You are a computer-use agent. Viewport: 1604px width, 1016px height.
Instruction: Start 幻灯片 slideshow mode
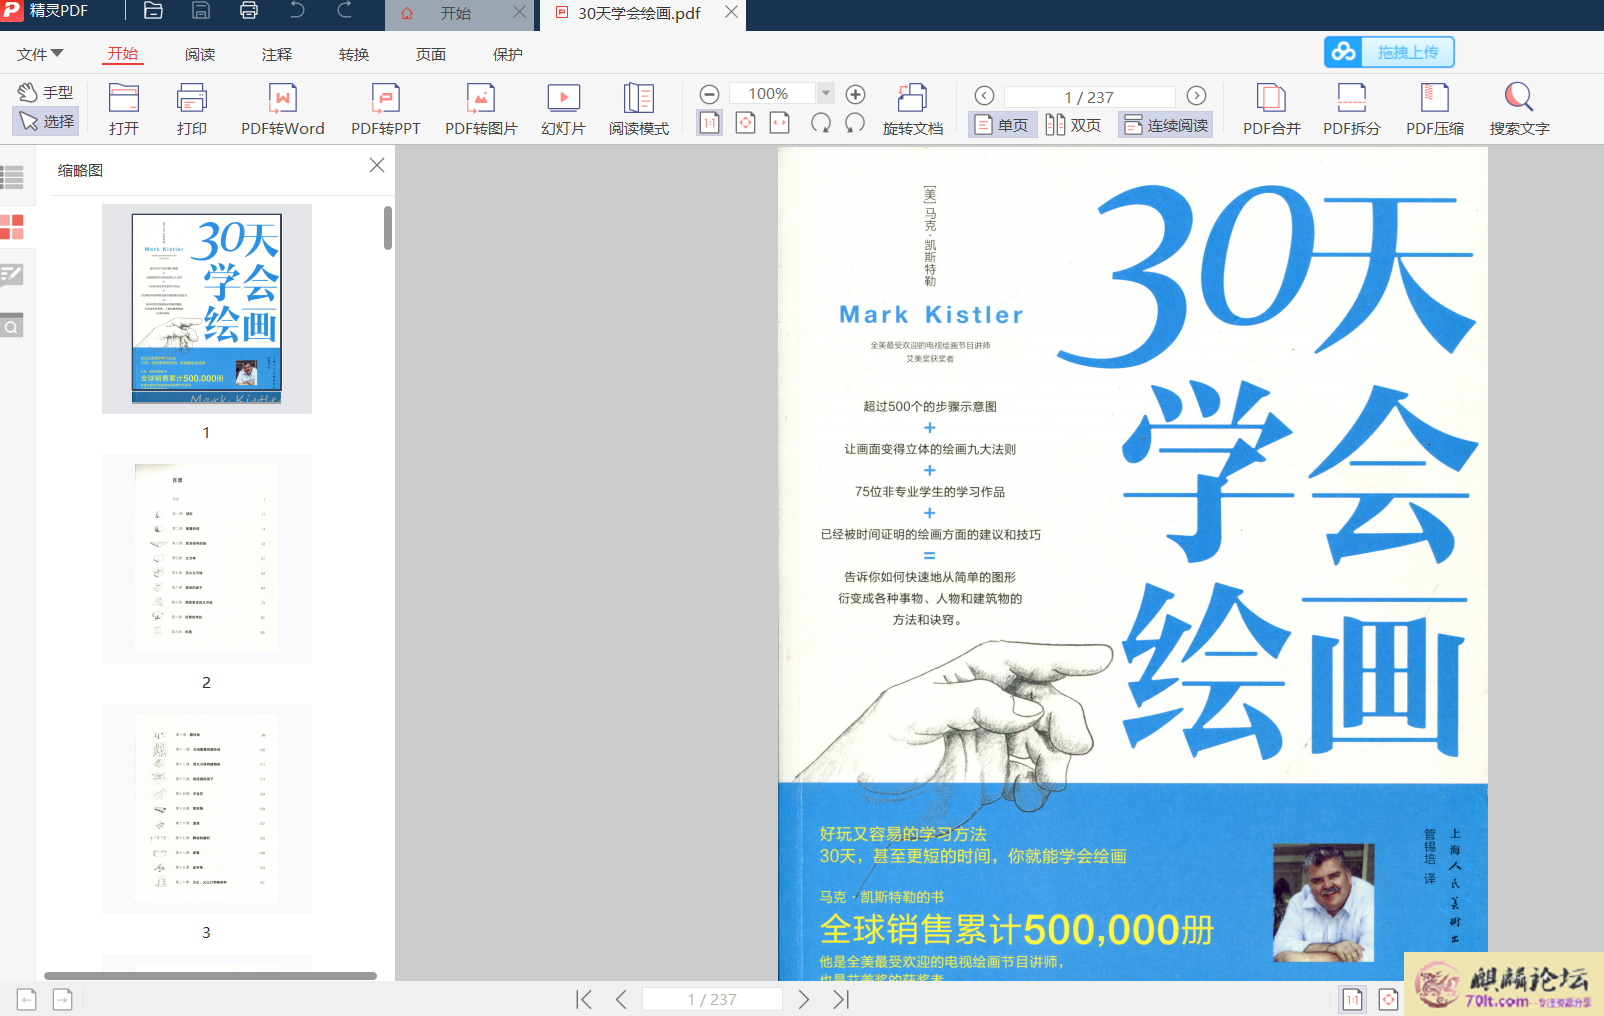point(563,109)
